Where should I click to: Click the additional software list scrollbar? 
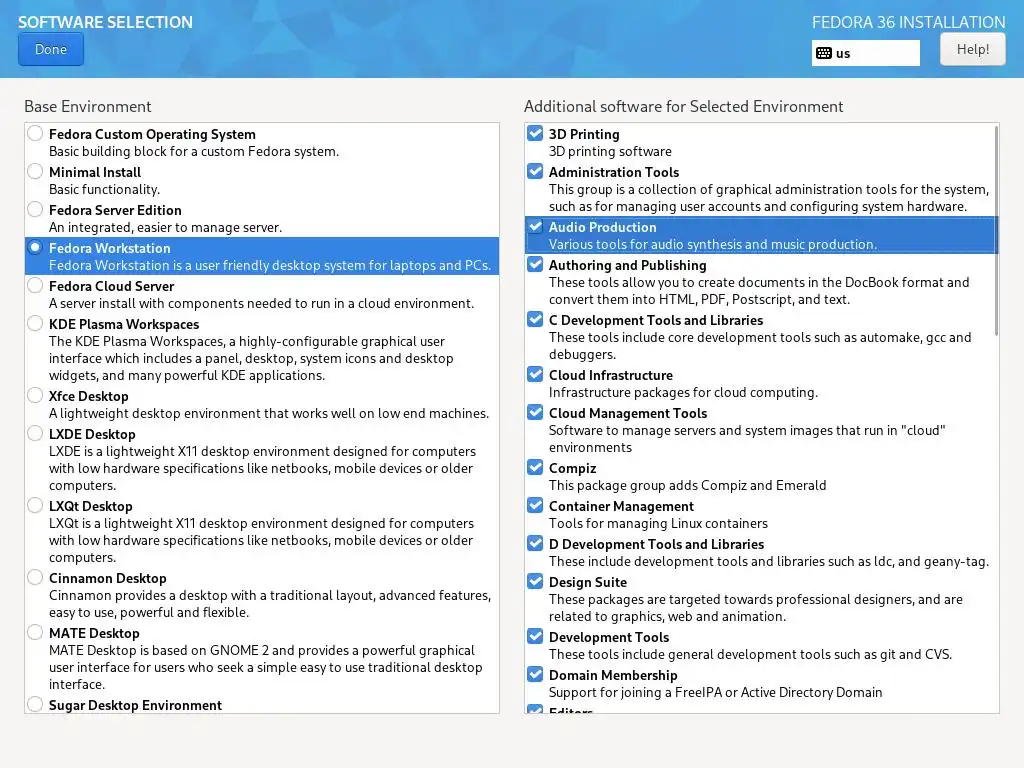(996, 231)
